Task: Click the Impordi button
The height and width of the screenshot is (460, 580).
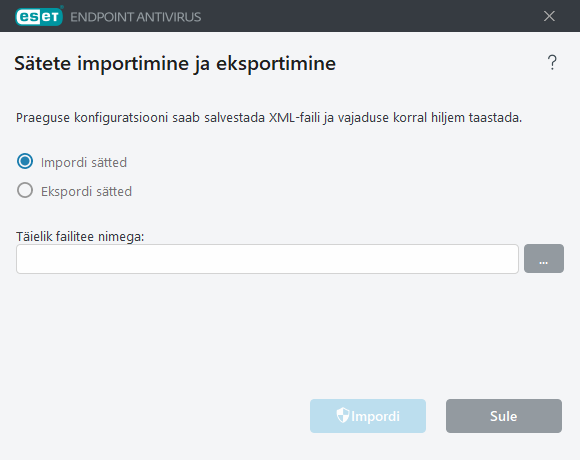Action: click(368, 416)
